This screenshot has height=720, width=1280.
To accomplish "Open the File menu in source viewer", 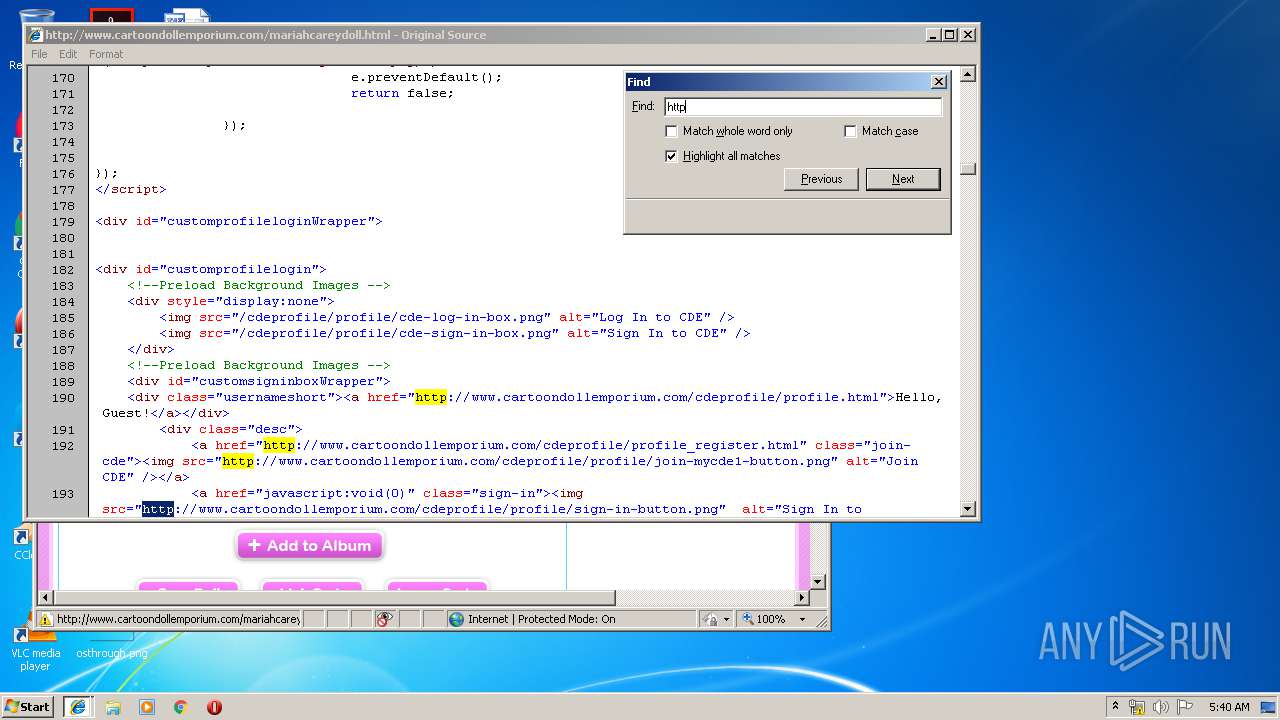I will (39, 54).
